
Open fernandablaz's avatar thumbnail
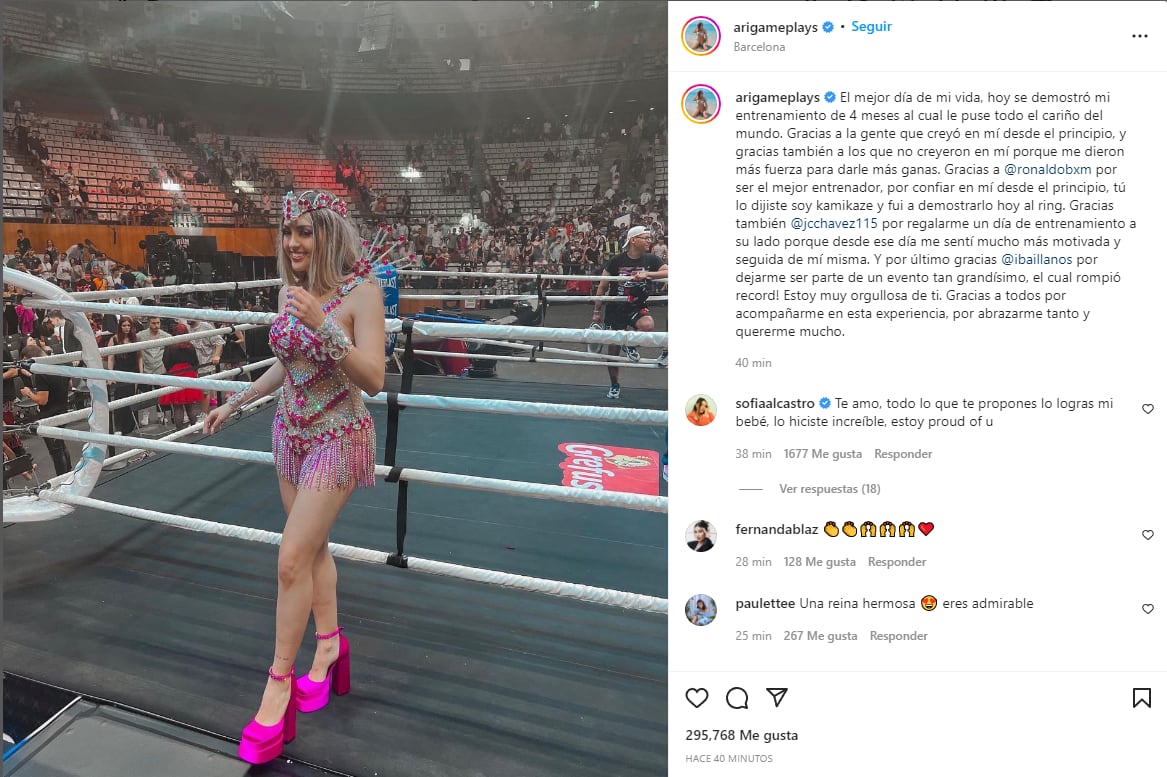700,536
